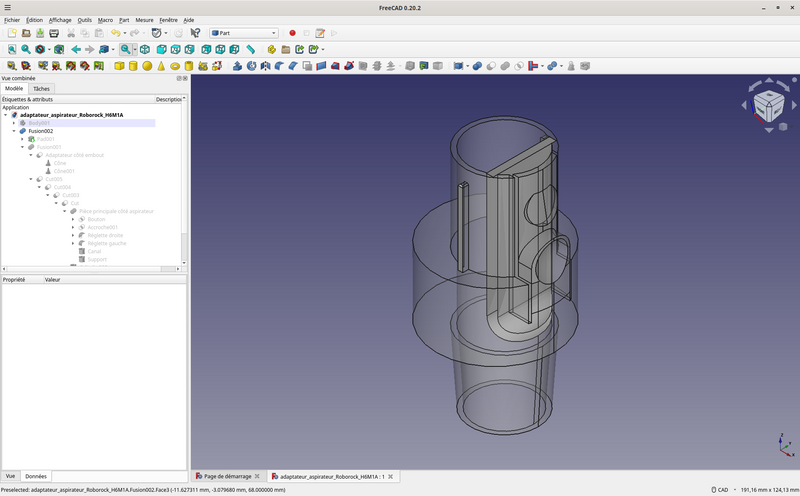
Task: Click the CAD navigation style button in status bar
Action: 719,490
